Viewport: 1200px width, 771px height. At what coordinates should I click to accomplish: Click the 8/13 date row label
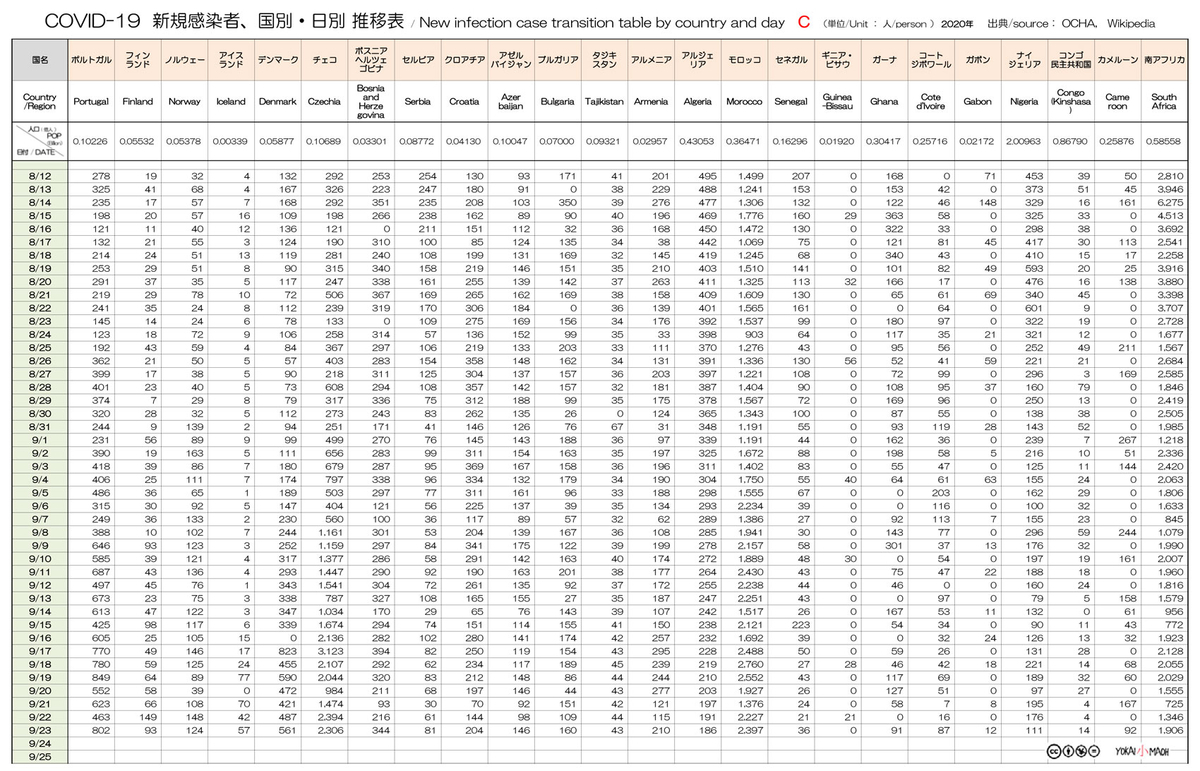(41, 187)
